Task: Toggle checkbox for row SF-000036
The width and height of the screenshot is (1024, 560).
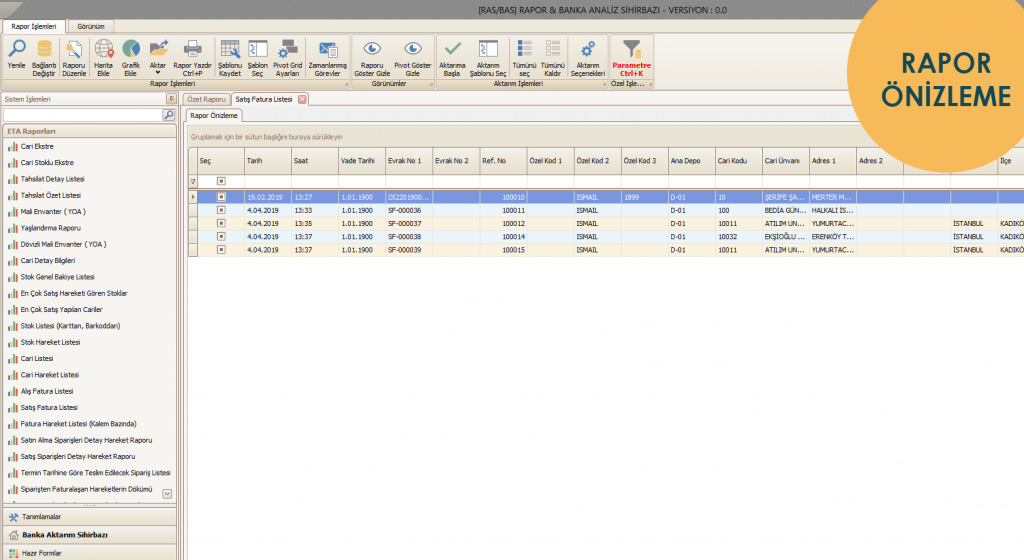Action: (x=221, y=210)
